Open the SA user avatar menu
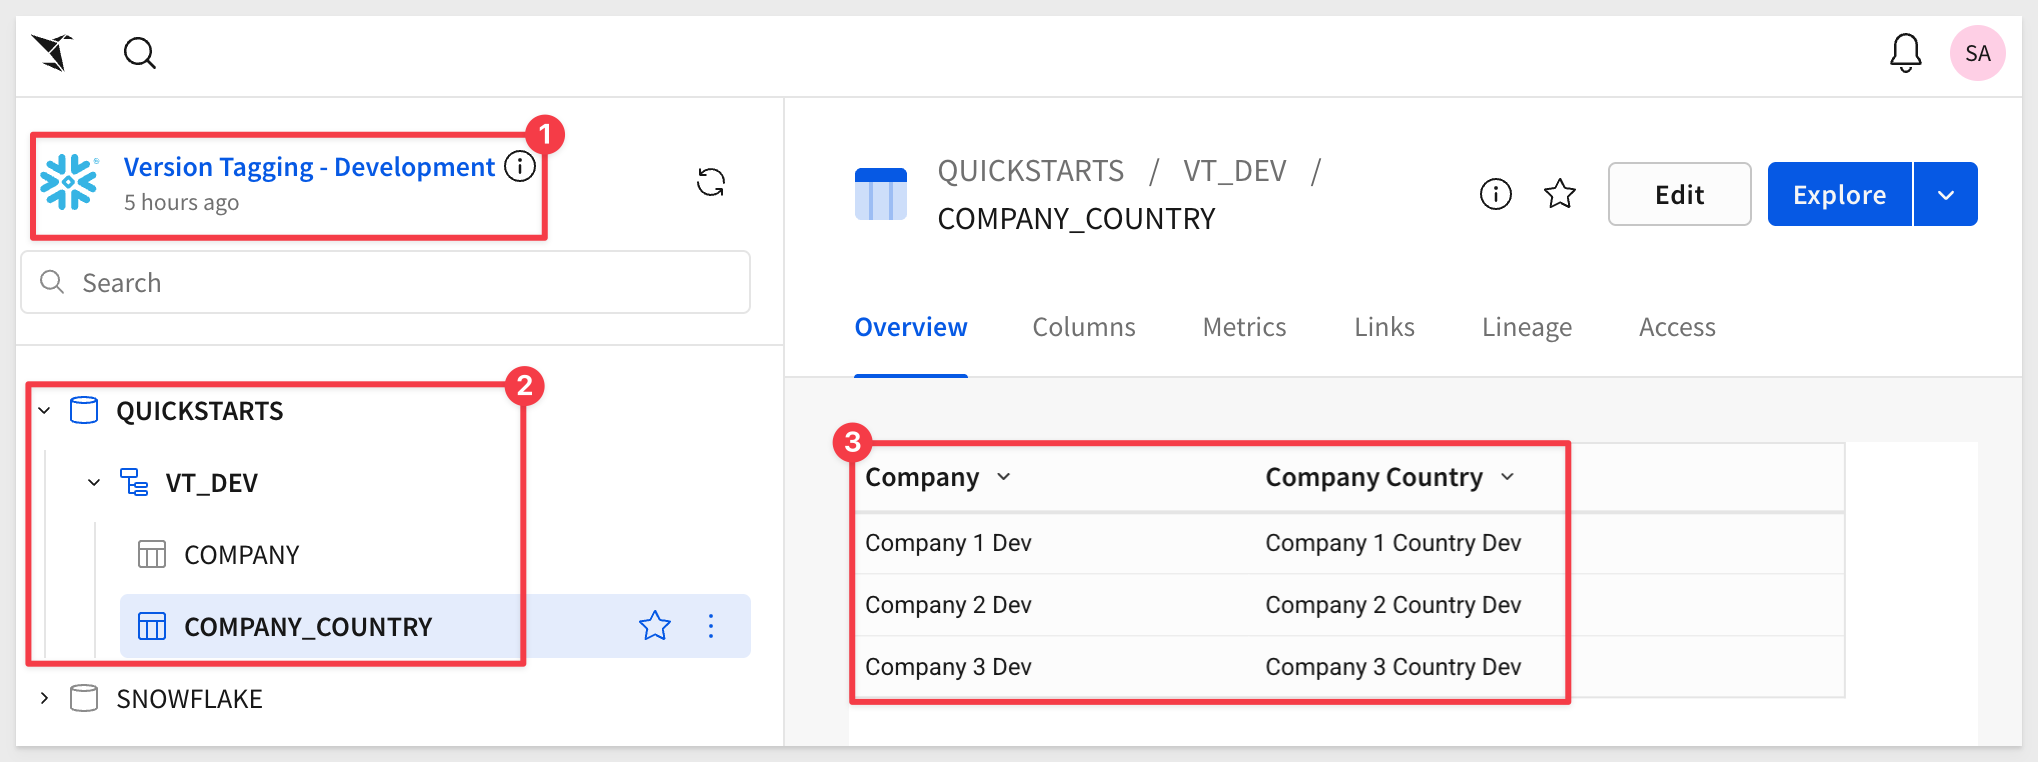This screenshot has width=2038, height=762. coord(1977,53)
